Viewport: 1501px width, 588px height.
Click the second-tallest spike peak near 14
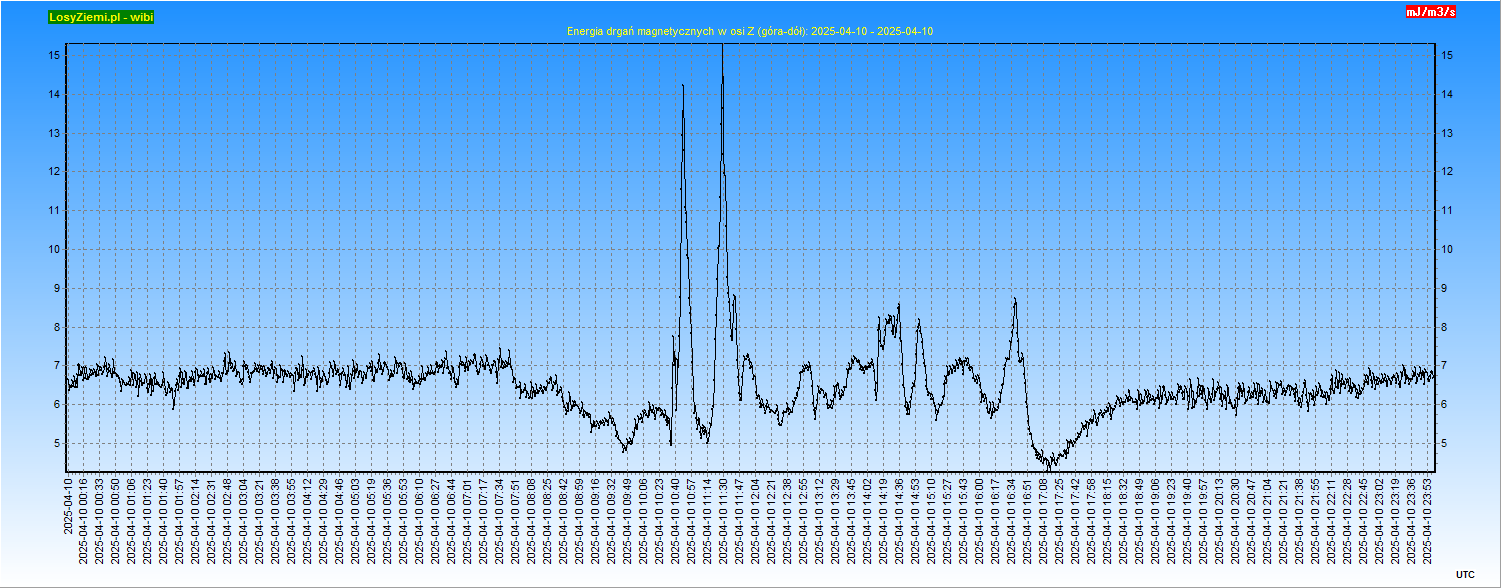pos(683,86)
